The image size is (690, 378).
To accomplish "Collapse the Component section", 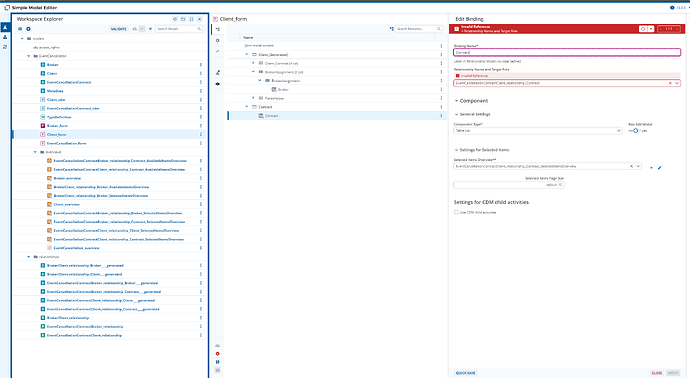I will 456,101.
